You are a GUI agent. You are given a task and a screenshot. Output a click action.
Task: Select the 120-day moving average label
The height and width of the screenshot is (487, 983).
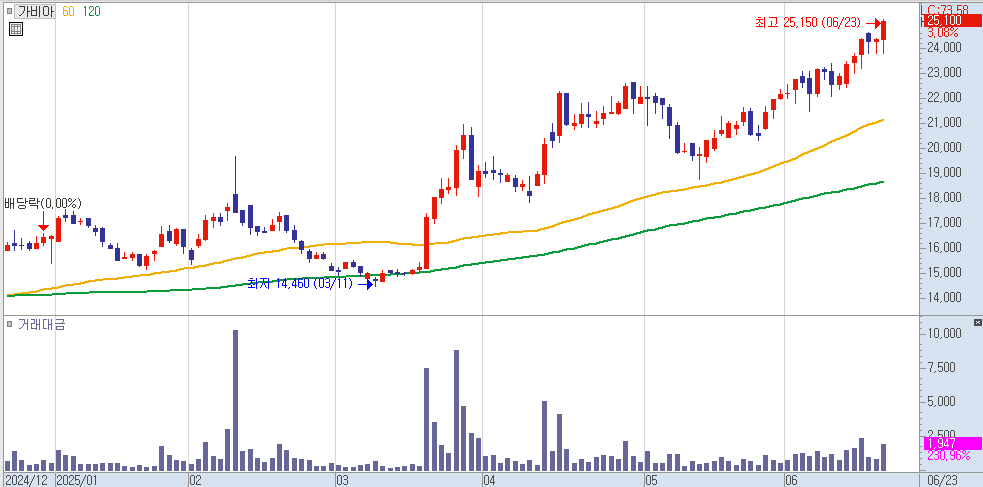91,11
